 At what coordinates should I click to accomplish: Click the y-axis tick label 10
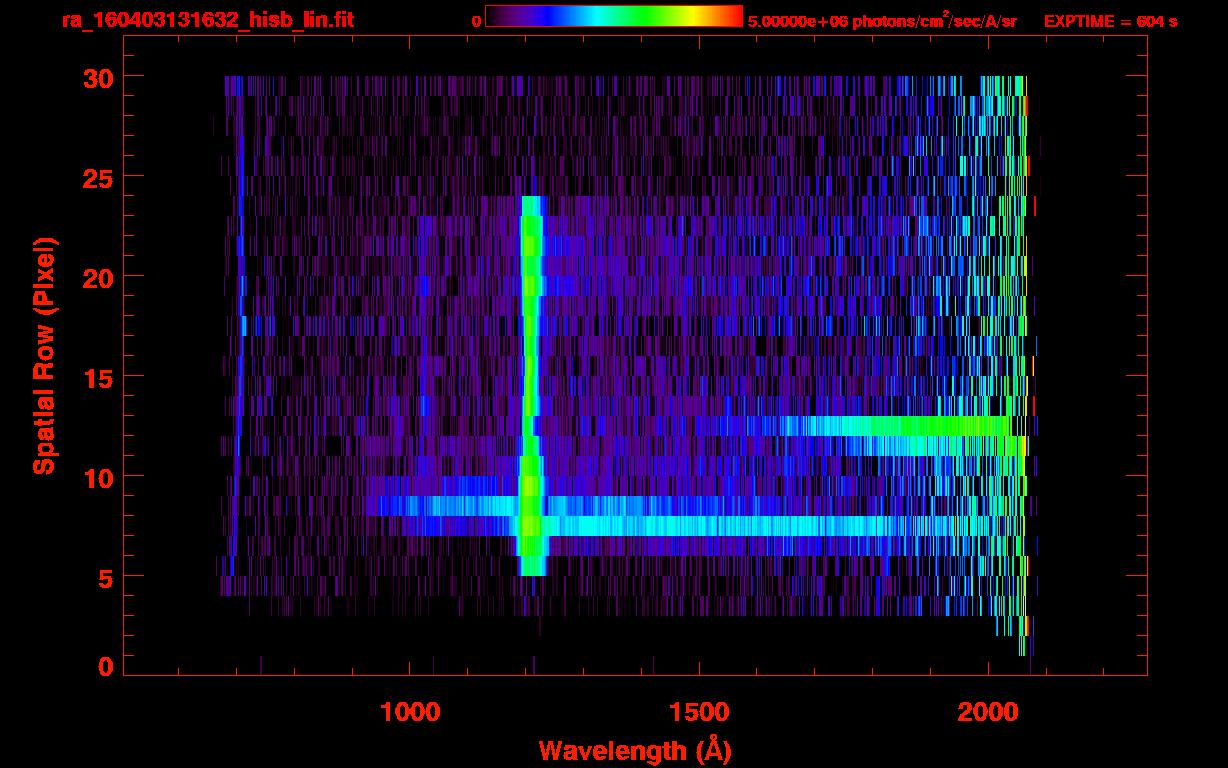[x=97, y=477]
